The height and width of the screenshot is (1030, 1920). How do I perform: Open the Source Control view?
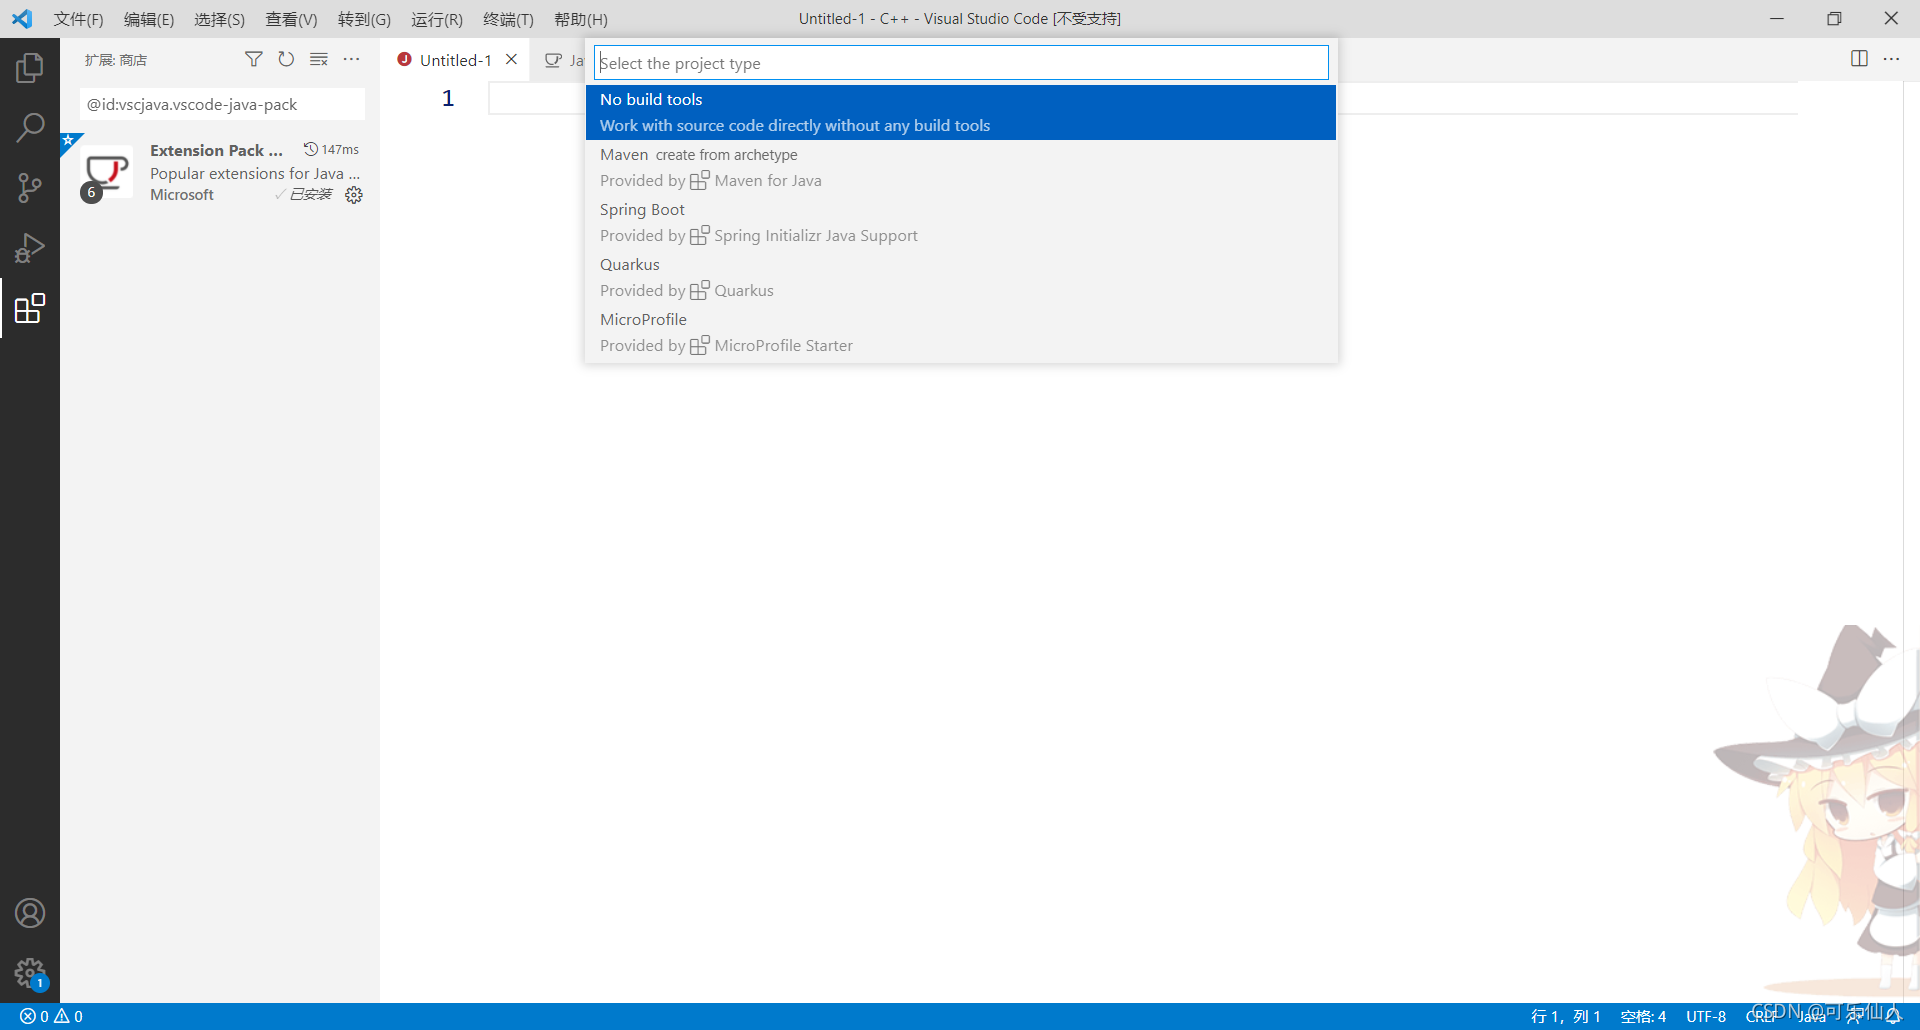point(30,188)
